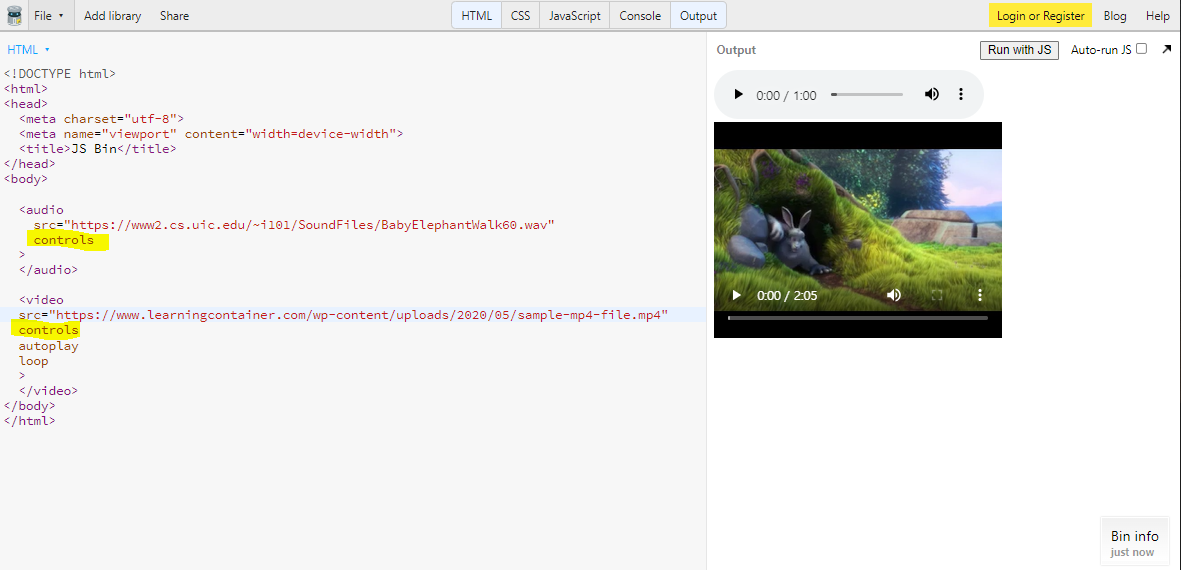Click the meta viewport line
The image size is (1181, 570).
coord(211,133)
